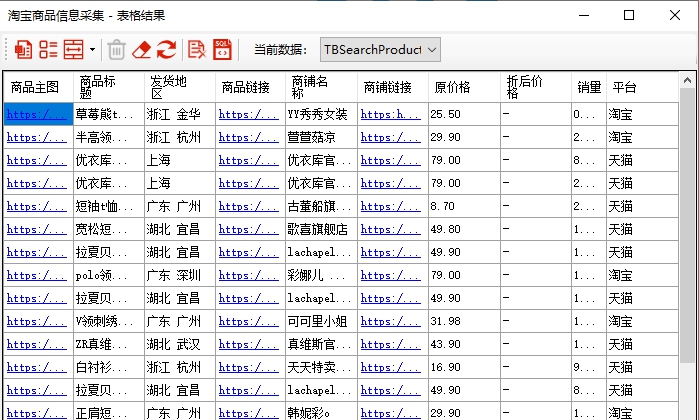Select the 49.80 price cell

click(465, 229)
